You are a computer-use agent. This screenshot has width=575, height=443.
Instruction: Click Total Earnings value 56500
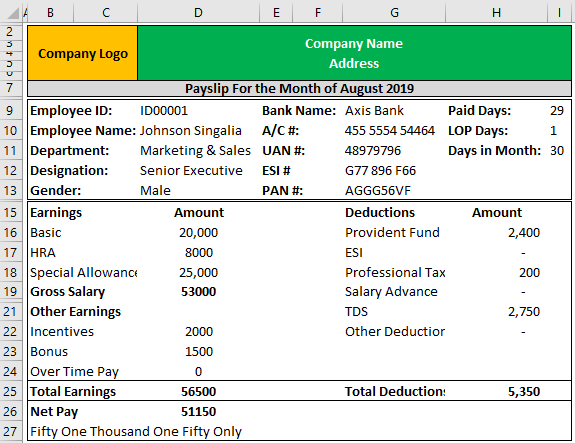(198, 392)
